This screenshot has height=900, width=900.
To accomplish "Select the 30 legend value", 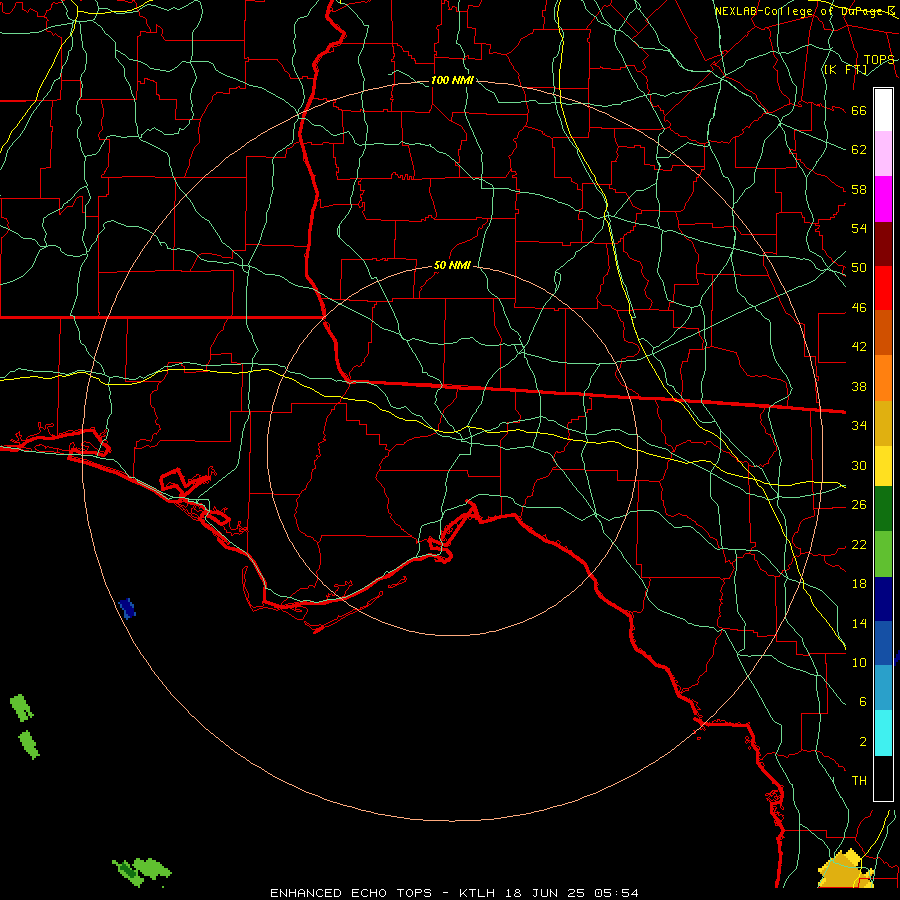I will 859,465.
